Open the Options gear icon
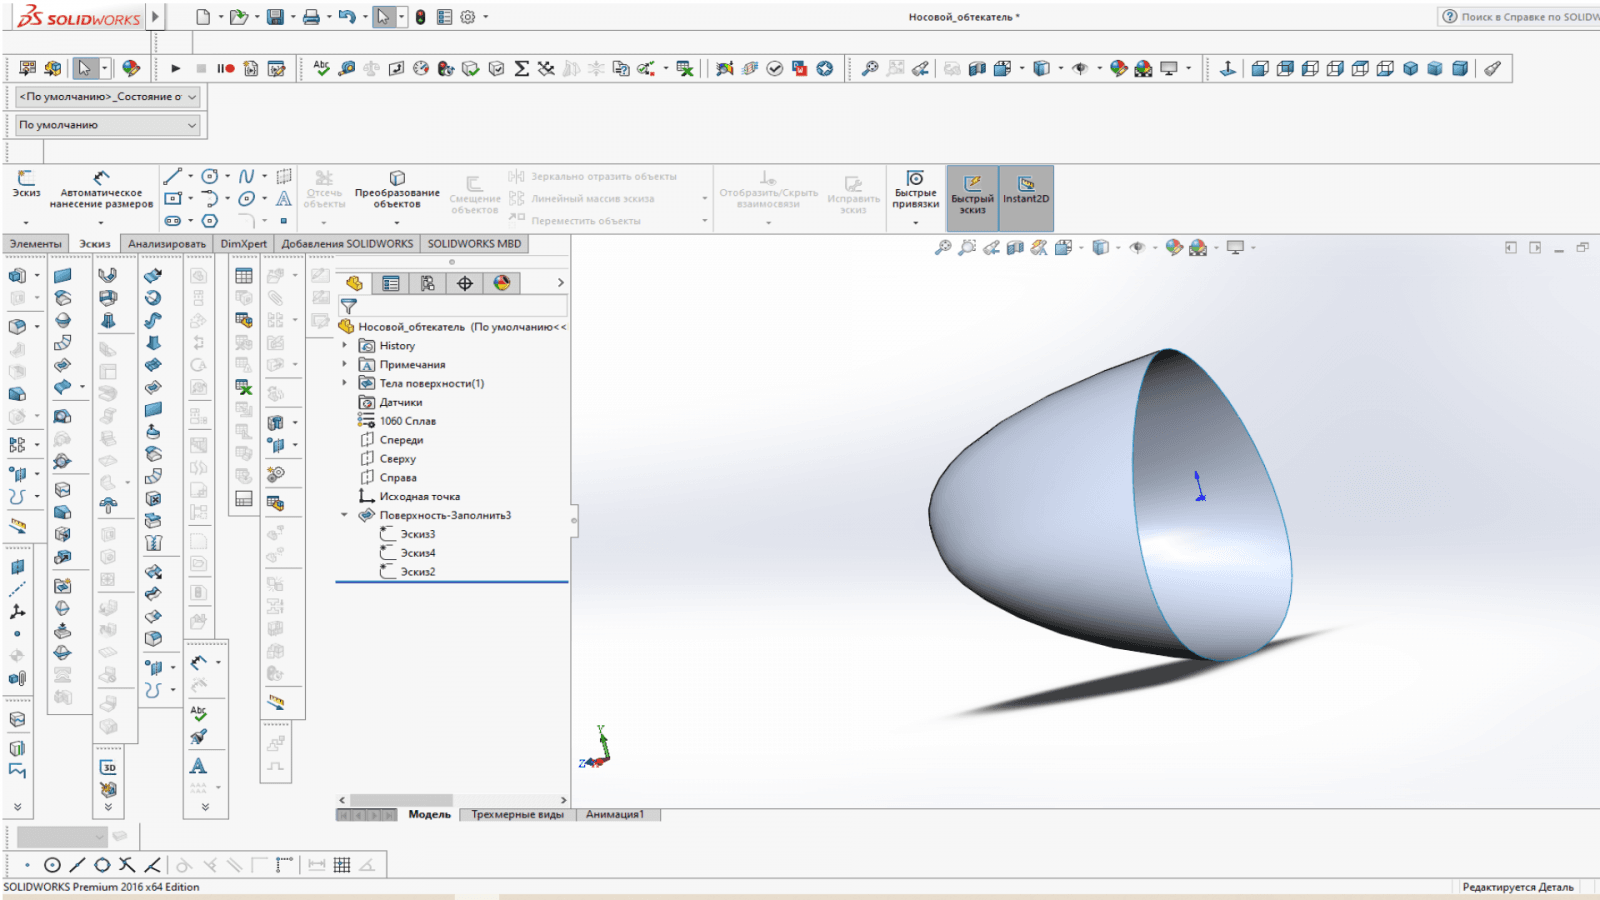1600x900 pixels. pos(467,17)
